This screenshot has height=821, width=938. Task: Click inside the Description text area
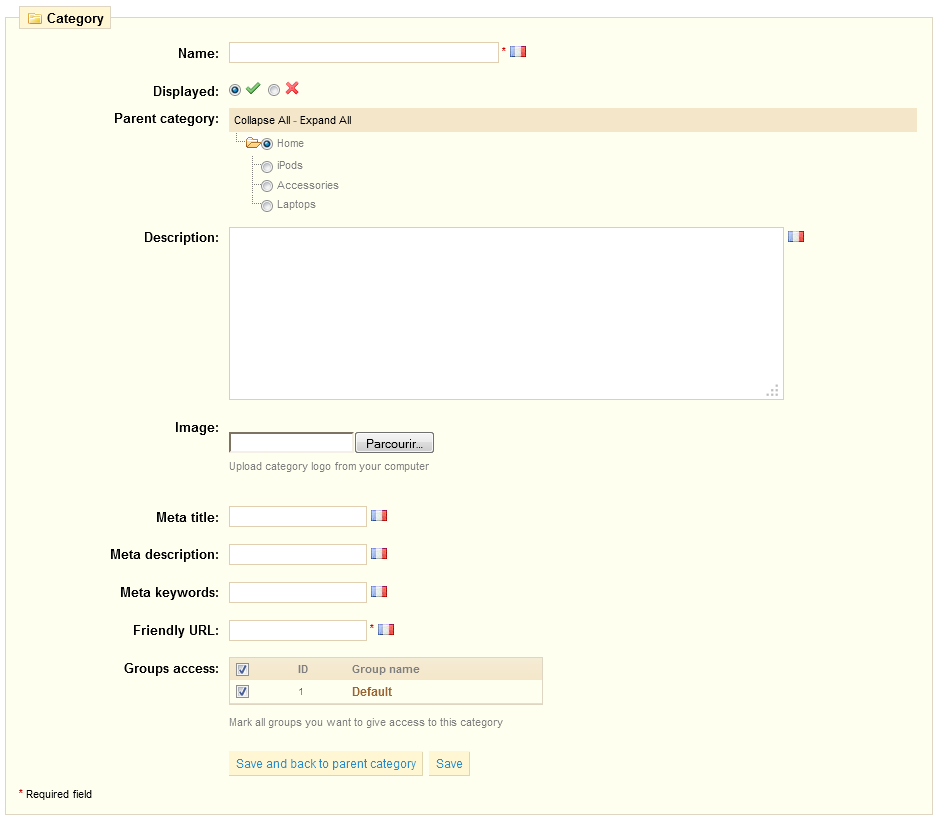tap(506, 313)
